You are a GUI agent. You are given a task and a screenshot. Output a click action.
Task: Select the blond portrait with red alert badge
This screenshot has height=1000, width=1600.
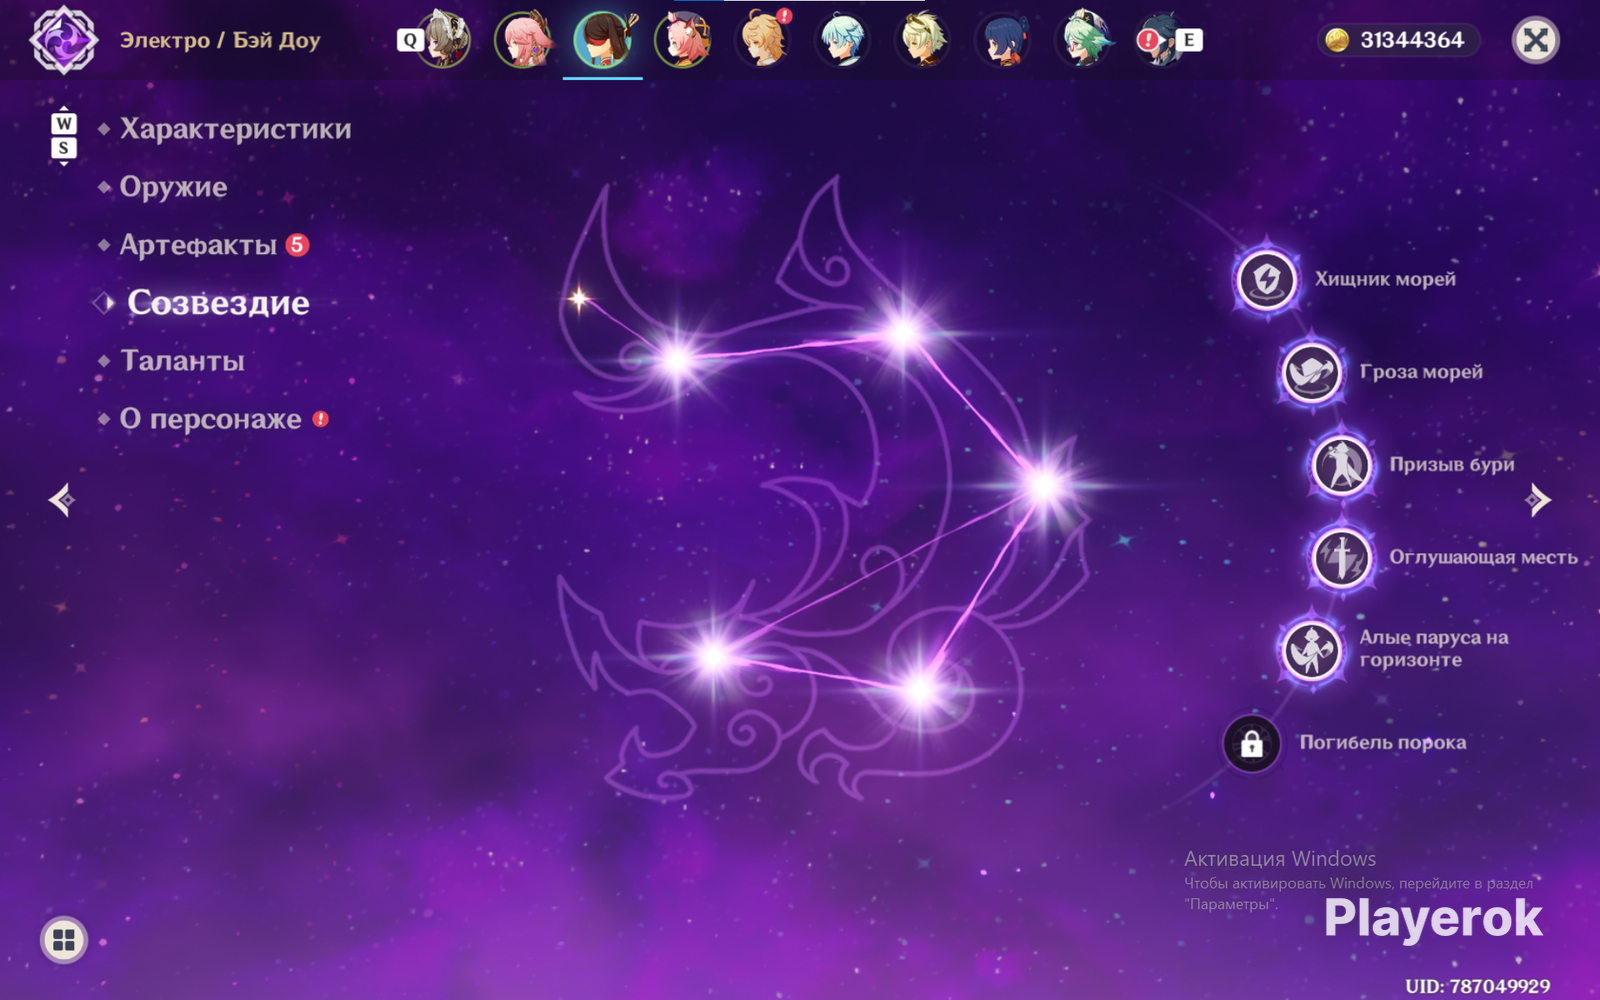(764, 40)
